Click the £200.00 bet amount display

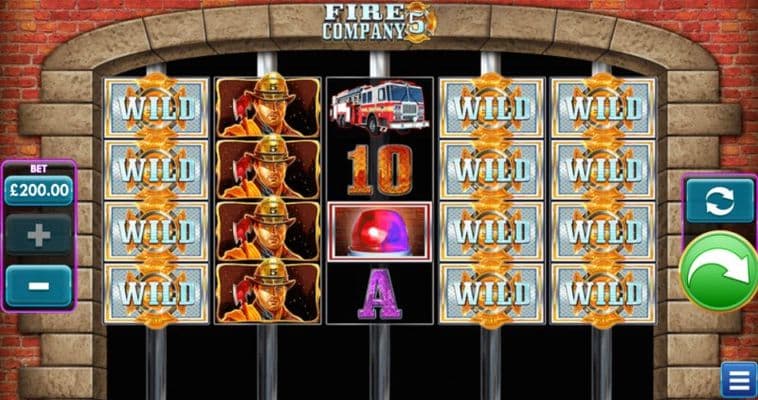(x=39, y=190)
